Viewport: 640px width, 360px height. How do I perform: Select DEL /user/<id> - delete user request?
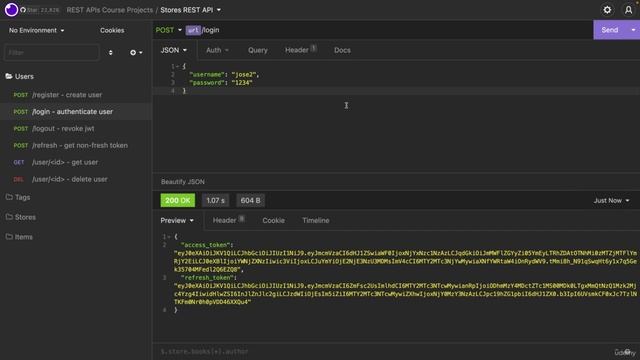click(76, 179)
